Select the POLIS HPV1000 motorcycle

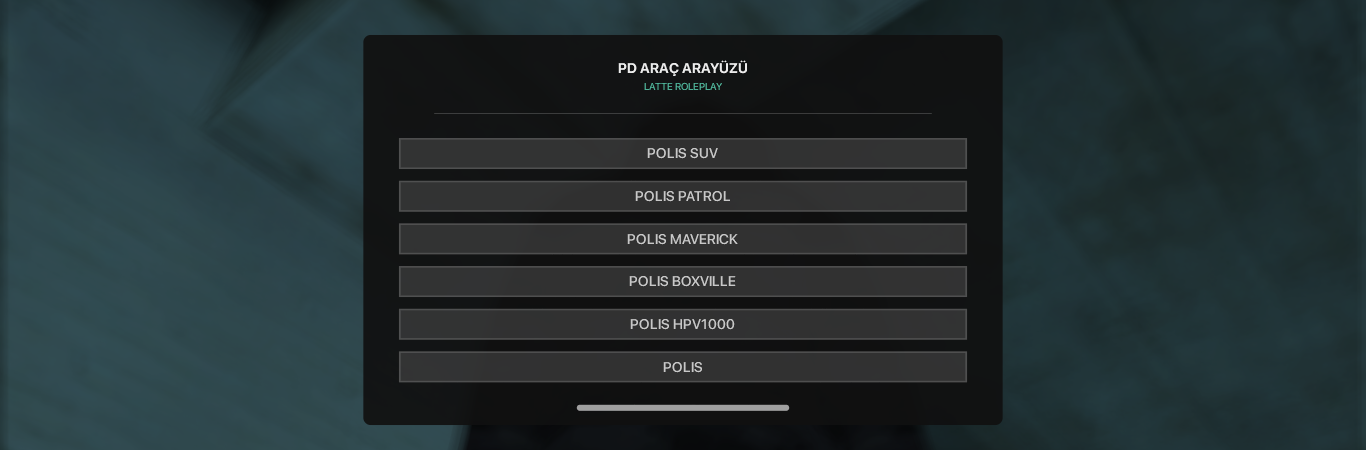click(x=682, y=324)
